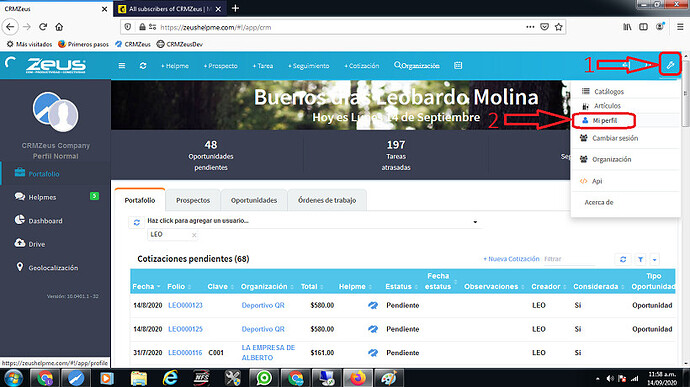Expand the caret dropdown next to the filter funnel
This screenshot has width=690, height=387.
[x=654, y=259]
